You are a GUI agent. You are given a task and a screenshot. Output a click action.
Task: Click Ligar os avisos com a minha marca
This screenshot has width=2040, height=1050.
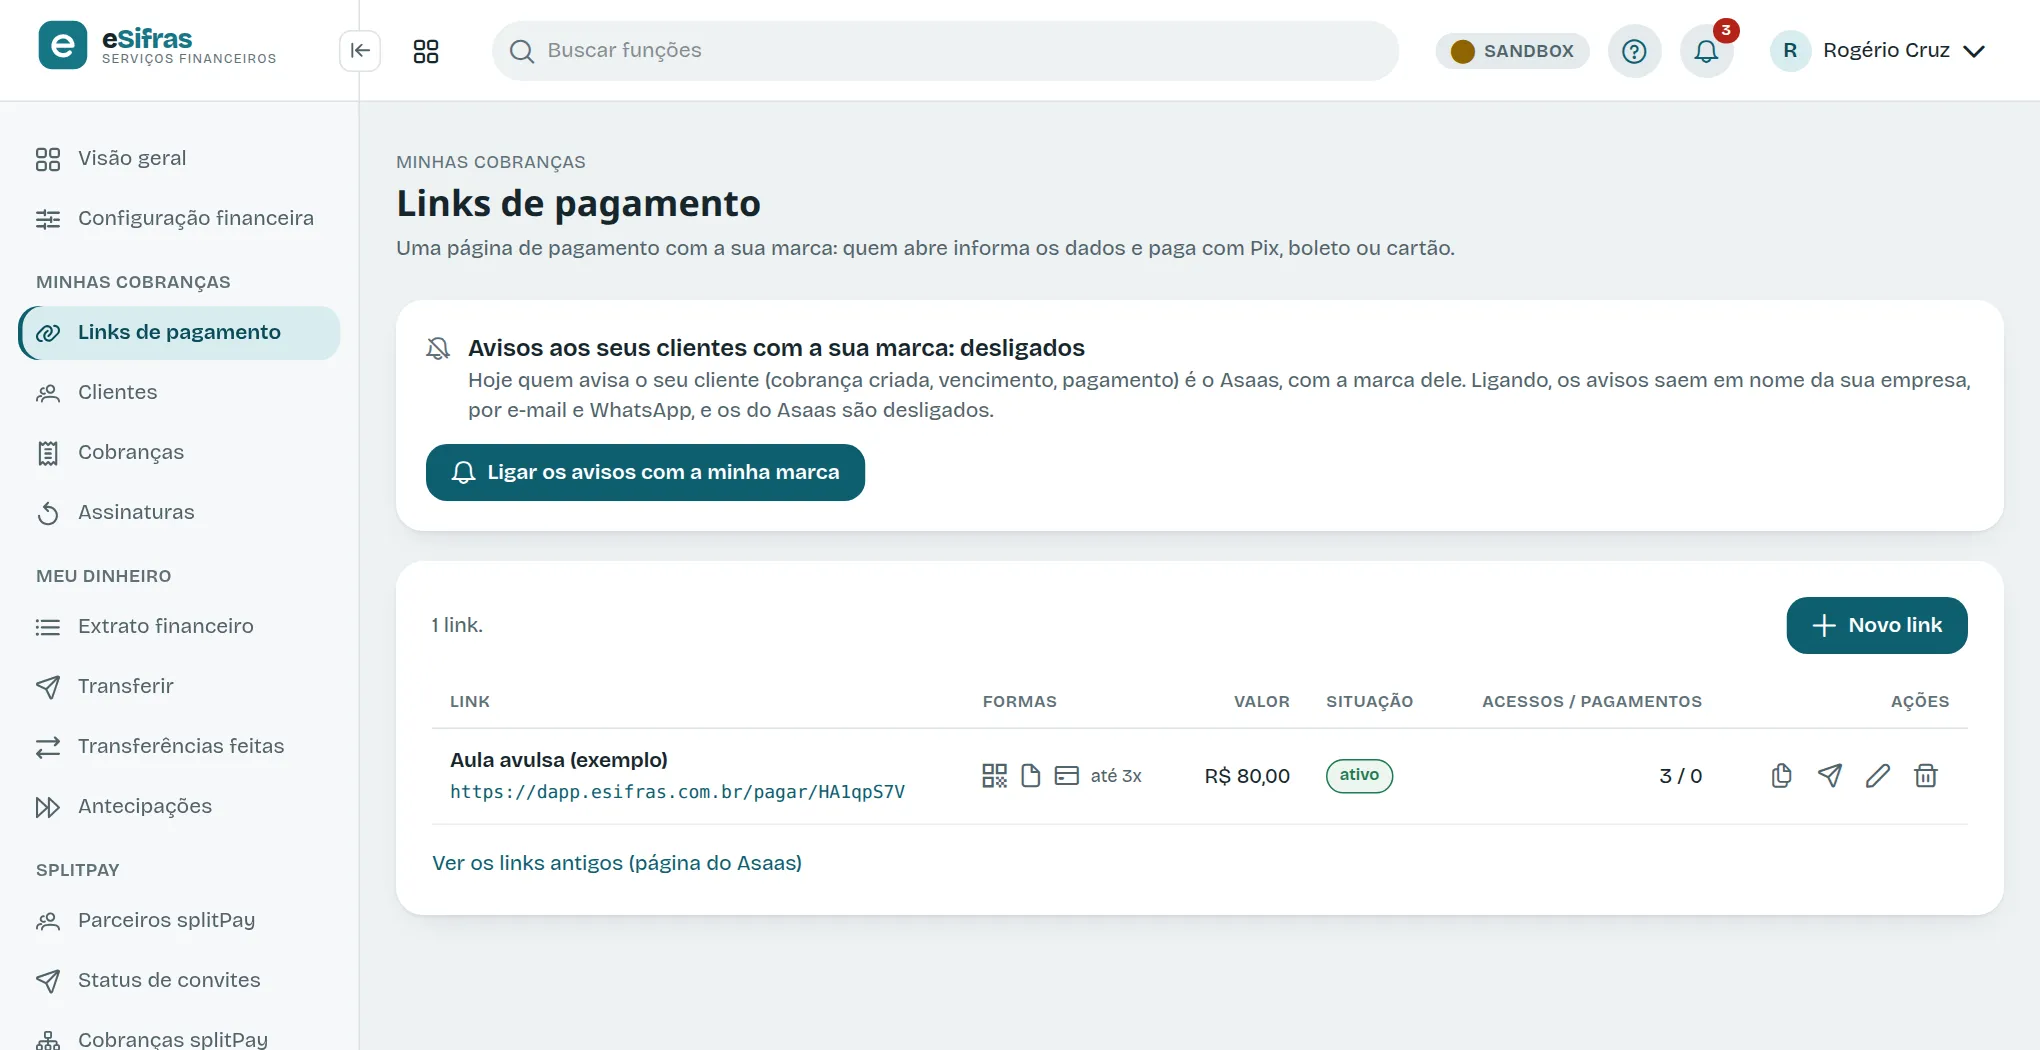(645, 472)
